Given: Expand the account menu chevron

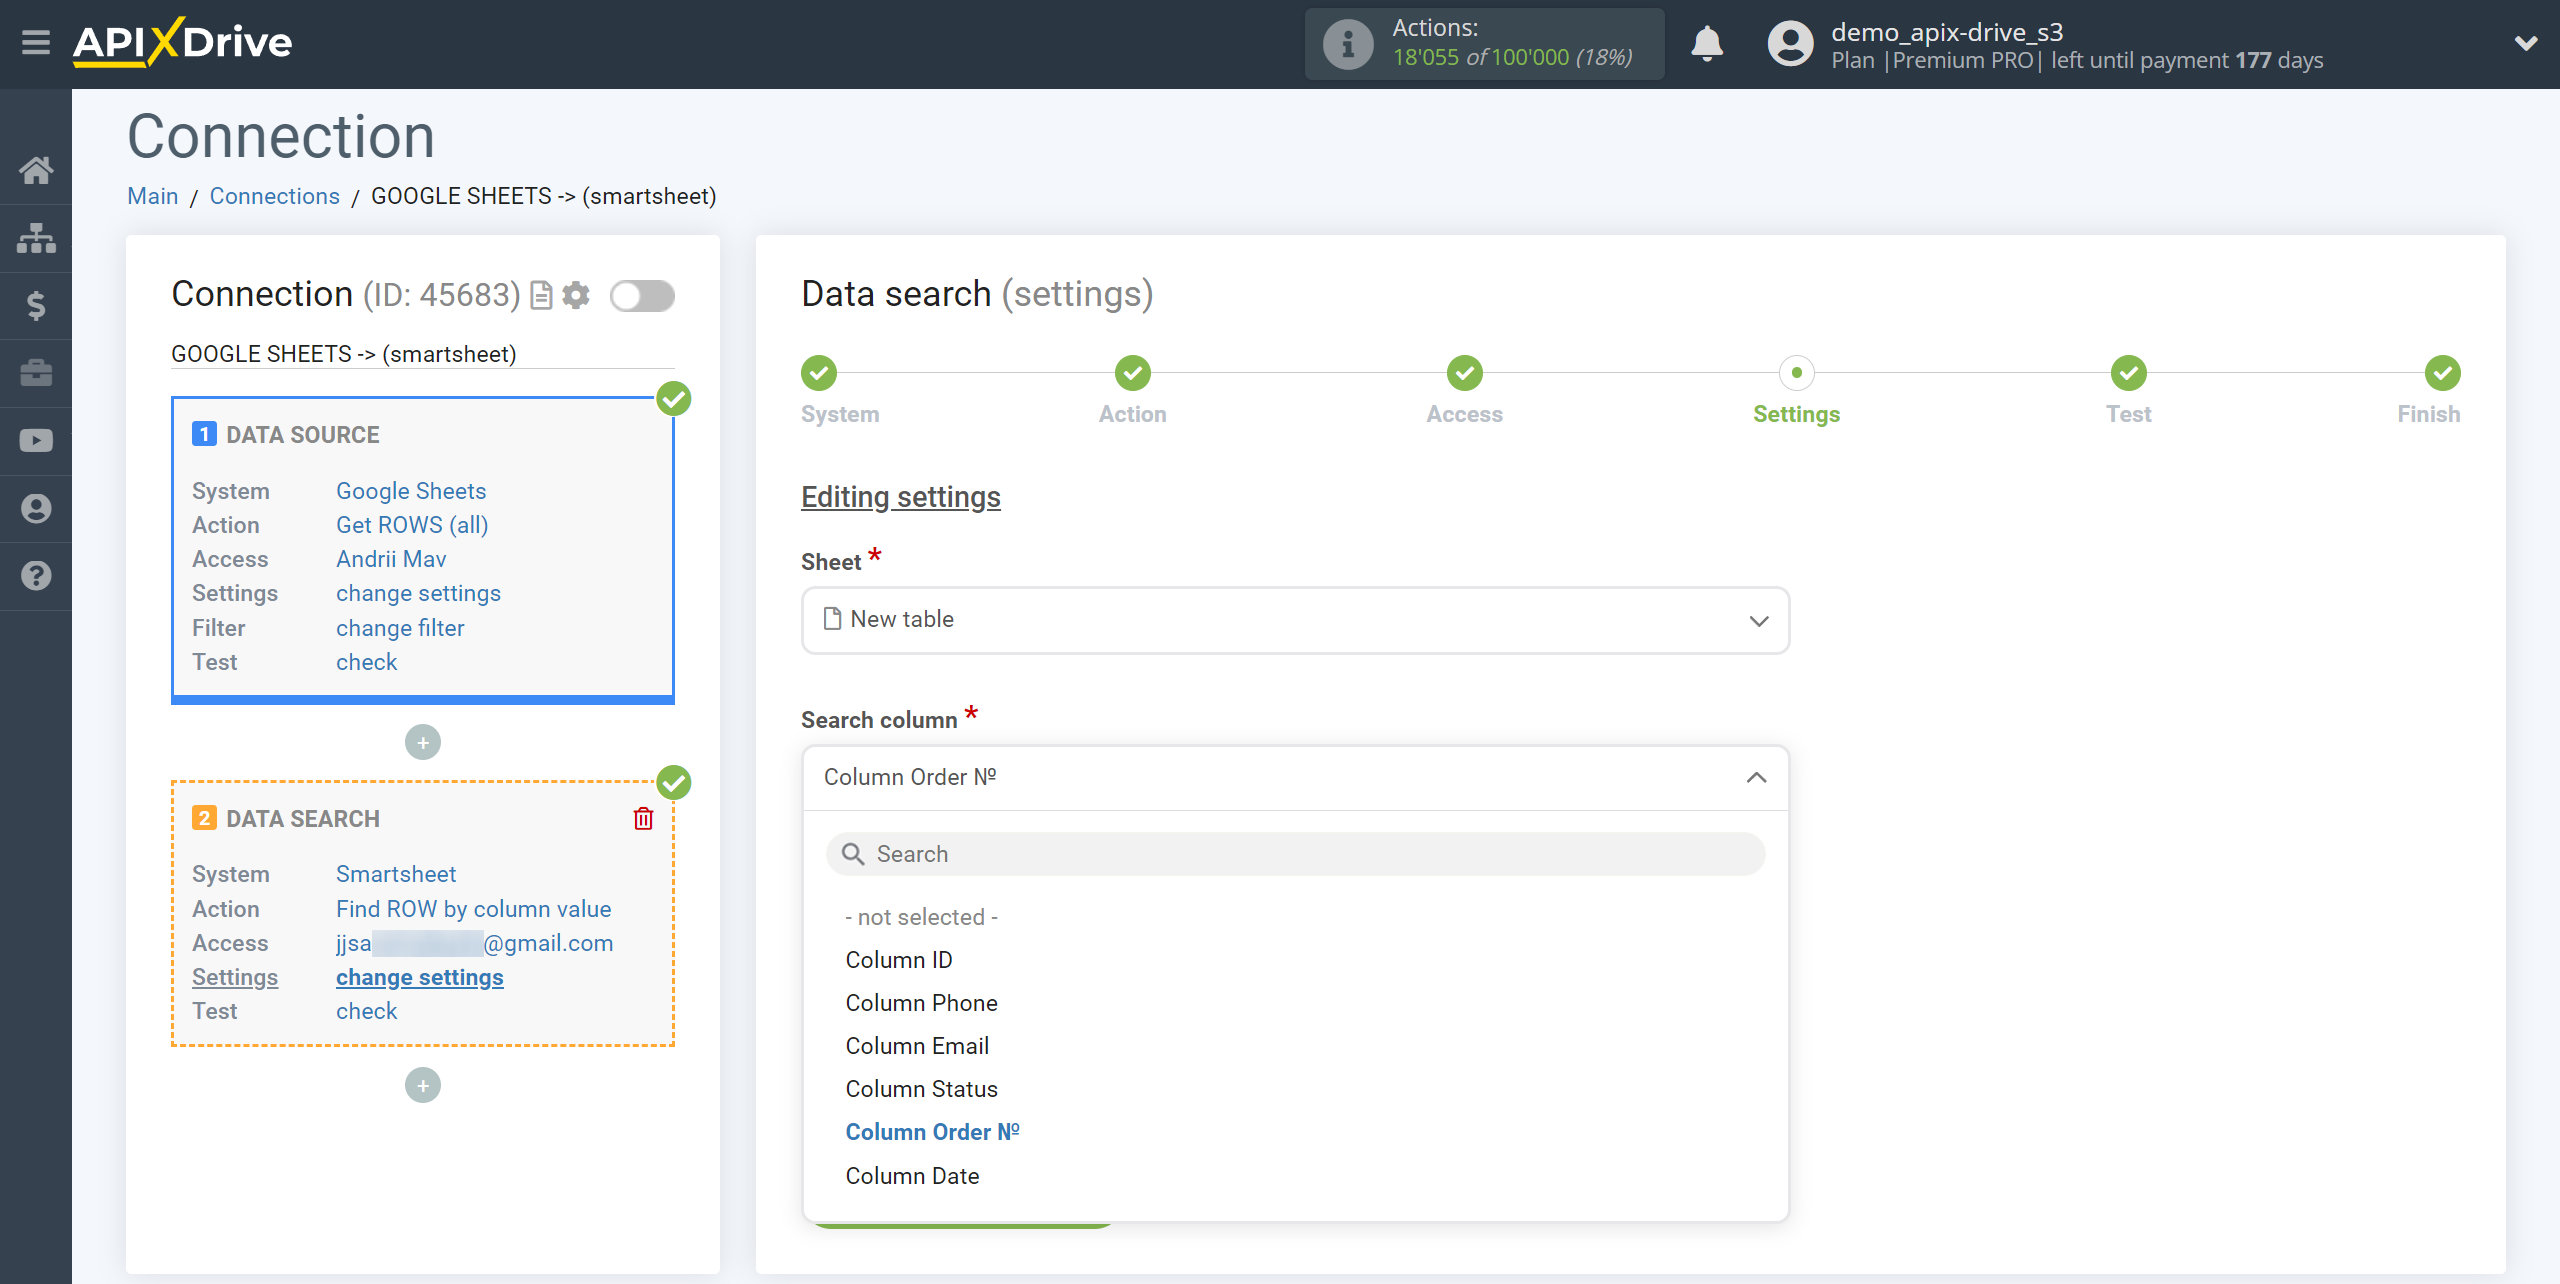Looking at the screenshot, I should tap(2526, 43).
